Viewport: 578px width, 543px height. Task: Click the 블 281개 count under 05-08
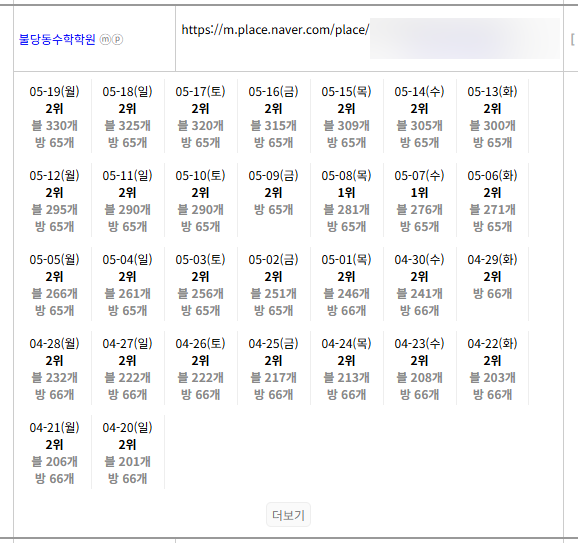347,210
